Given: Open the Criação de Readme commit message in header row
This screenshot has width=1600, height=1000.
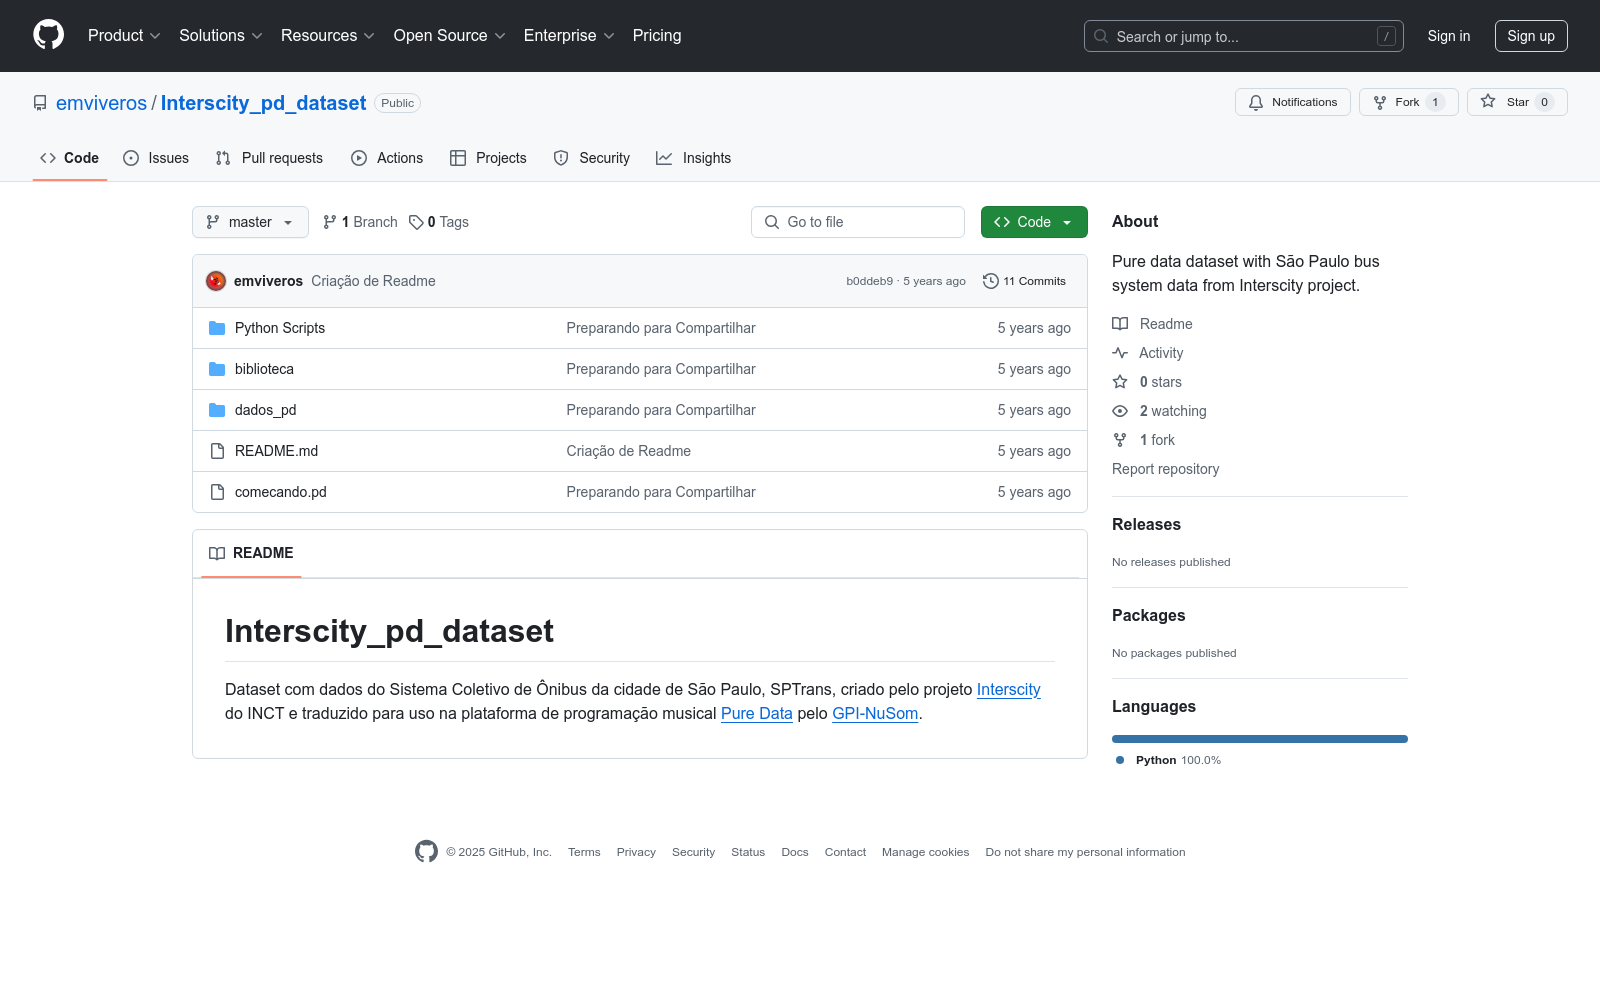Looking at the screenshot, I should pos(373,281).
